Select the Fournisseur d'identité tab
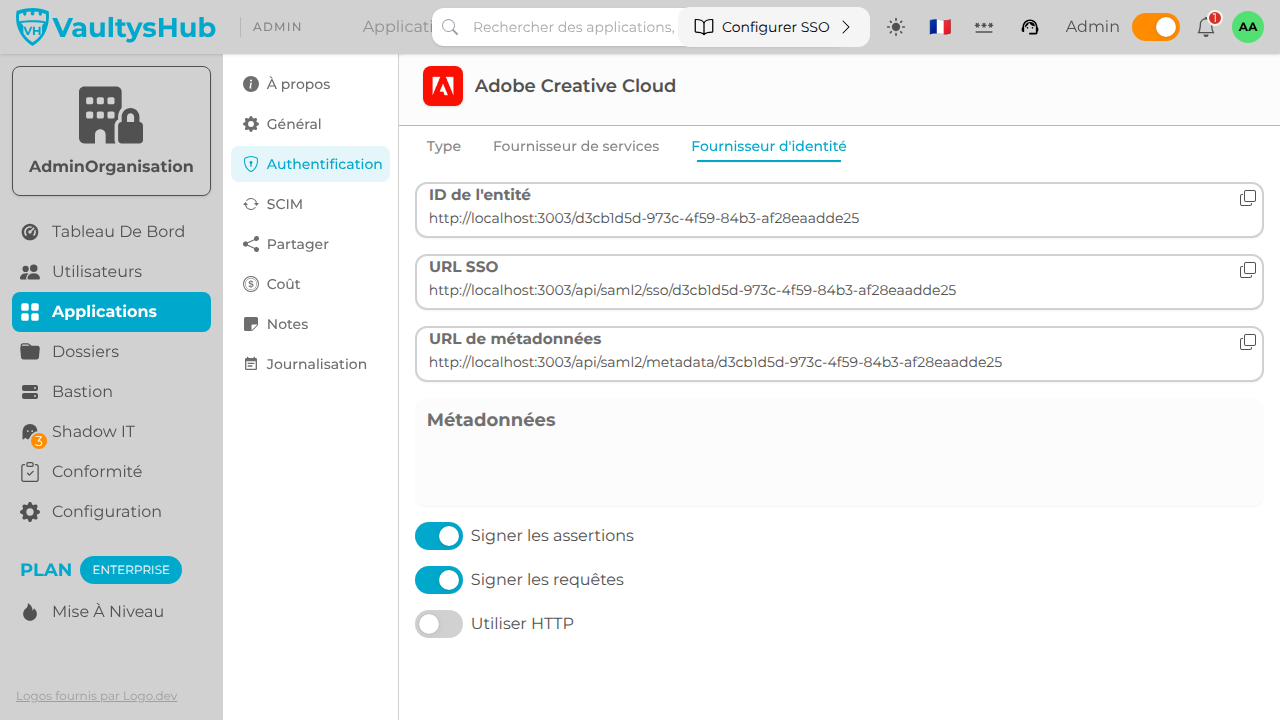This screenshot has height=720, width=1280. 769,146
